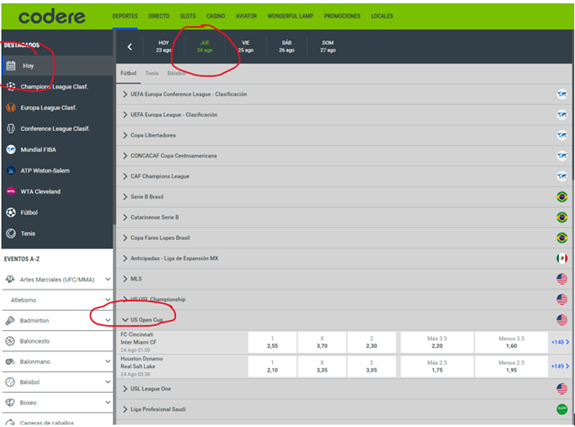Click the Baloncesto basketball icon

tap(10, 341)
